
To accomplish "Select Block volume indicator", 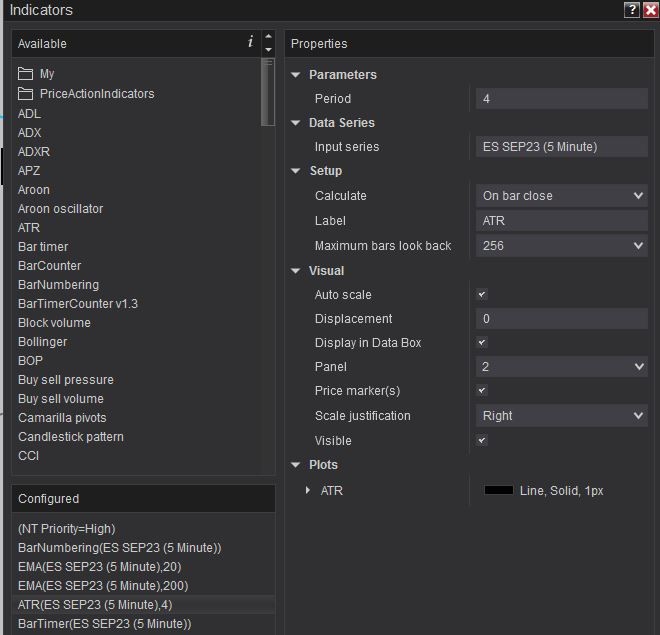I will tap(54, 323).
